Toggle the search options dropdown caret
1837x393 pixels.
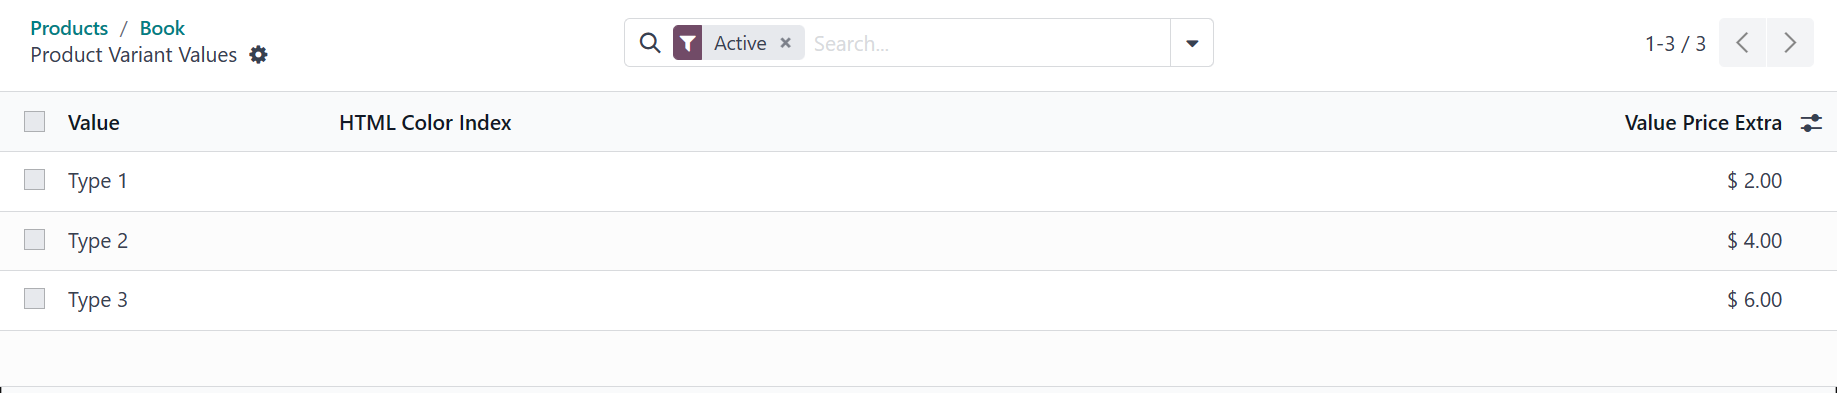(1192, 43)
